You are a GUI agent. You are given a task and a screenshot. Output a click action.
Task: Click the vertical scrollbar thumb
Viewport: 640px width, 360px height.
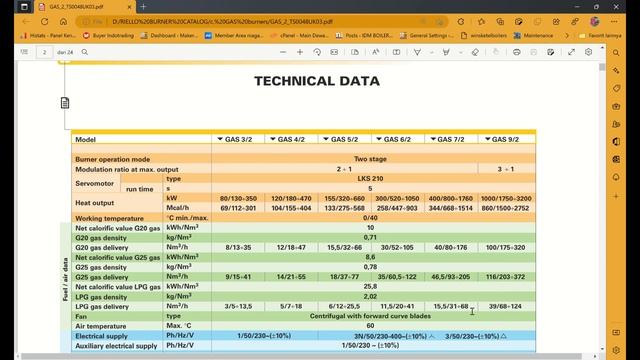tap(602, 67)
